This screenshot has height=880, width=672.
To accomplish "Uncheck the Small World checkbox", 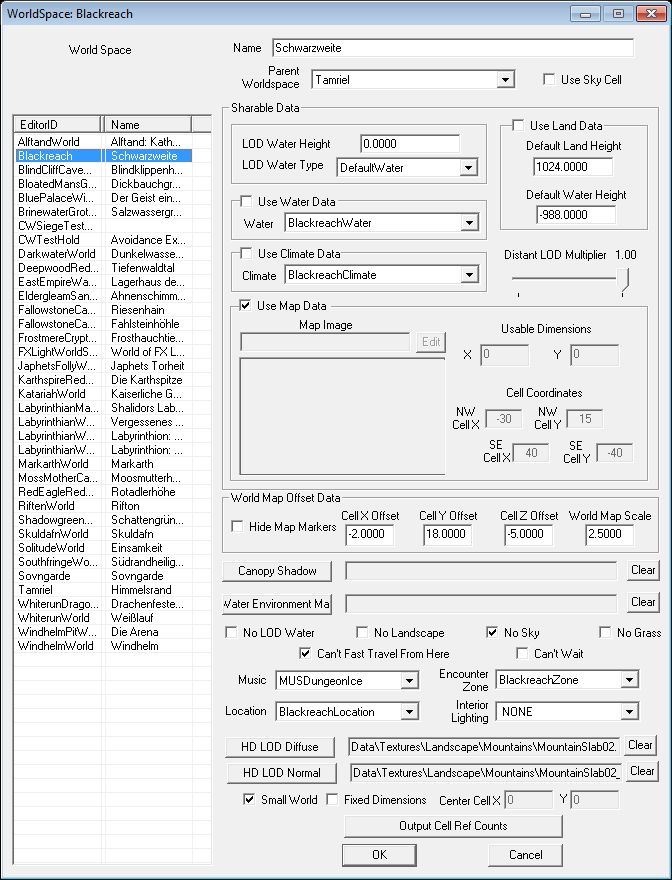I will click(x=249, y=799).
